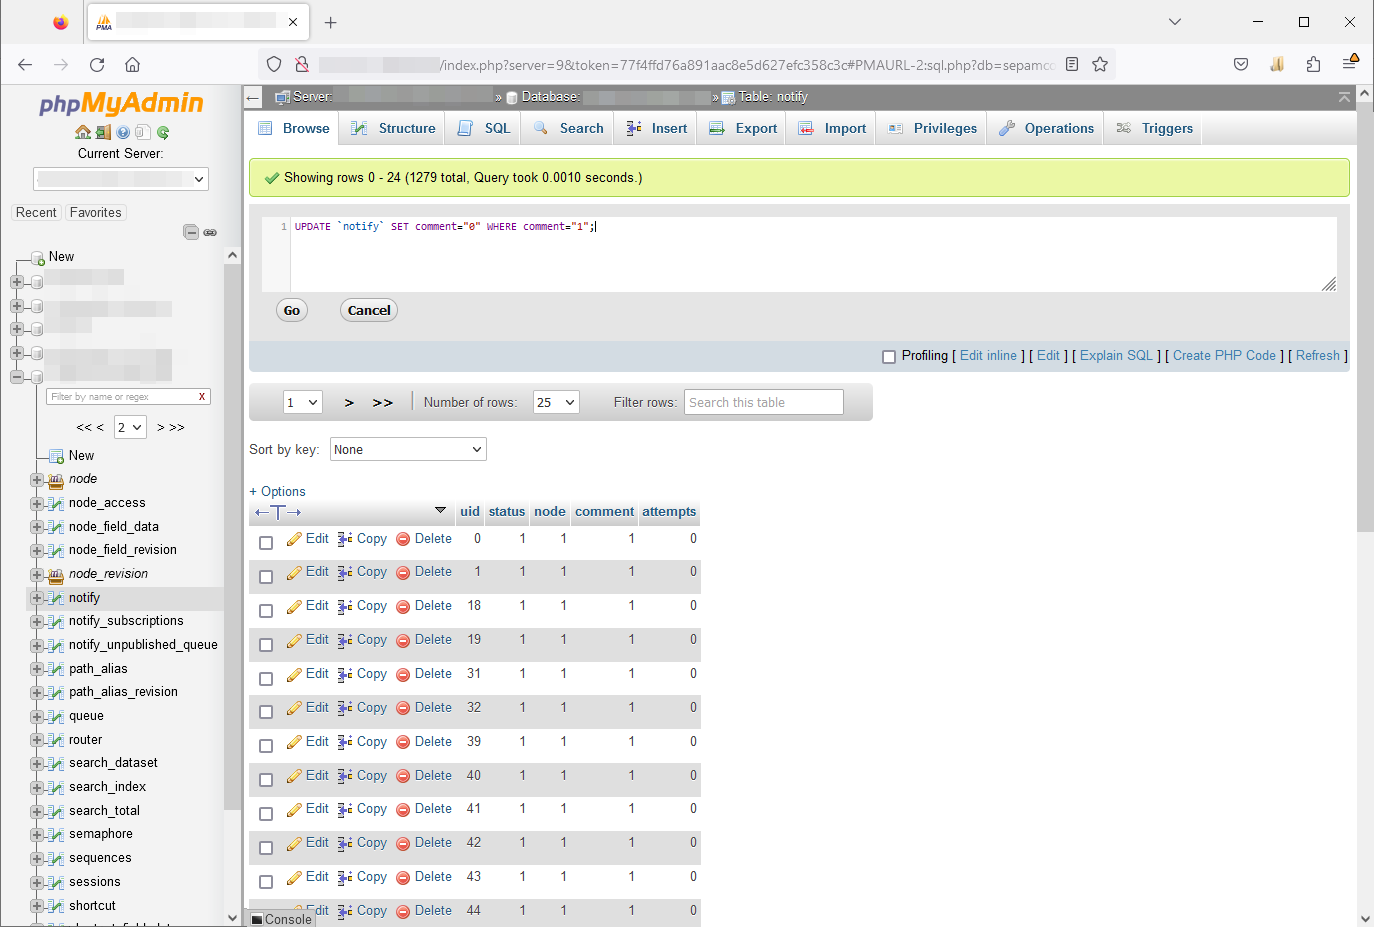This screenshot has height=927, width=1374.
Task: Check the row with uid 1
Action: pyautogui.click(x=266, y=577)
